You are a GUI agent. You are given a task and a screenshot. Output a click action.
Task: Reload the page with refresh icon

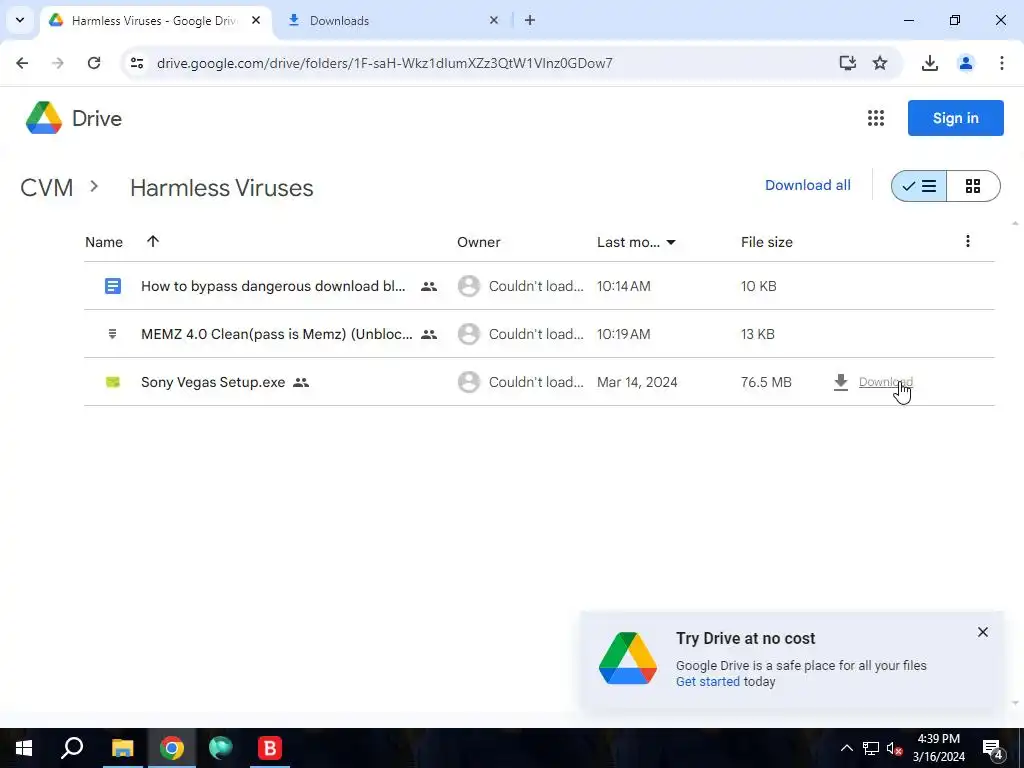pos(94,63)
